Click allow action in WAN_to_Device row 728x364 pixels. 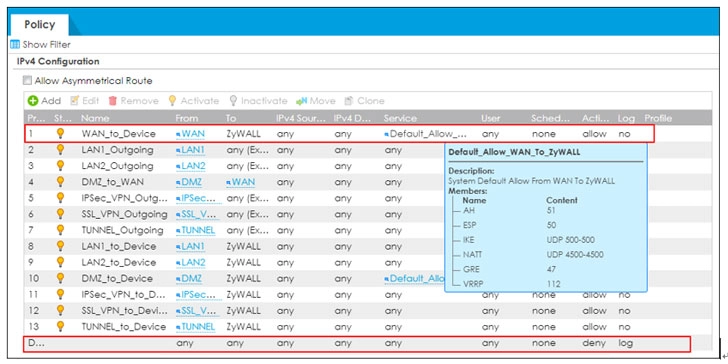coord(594,134)
